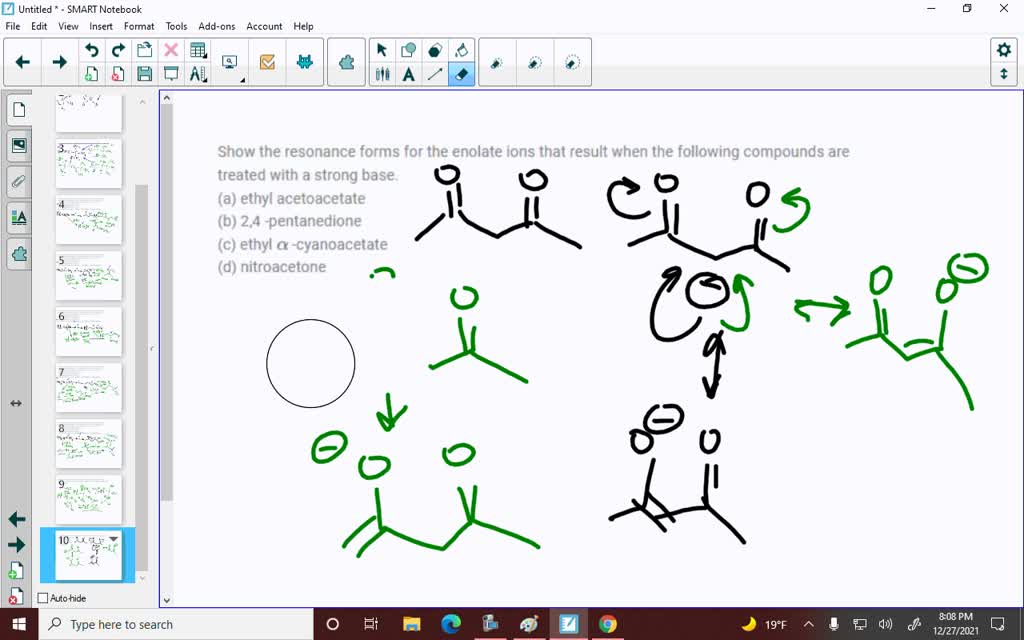
Task: Select the Shapes tool
Action: pos(410,49)
